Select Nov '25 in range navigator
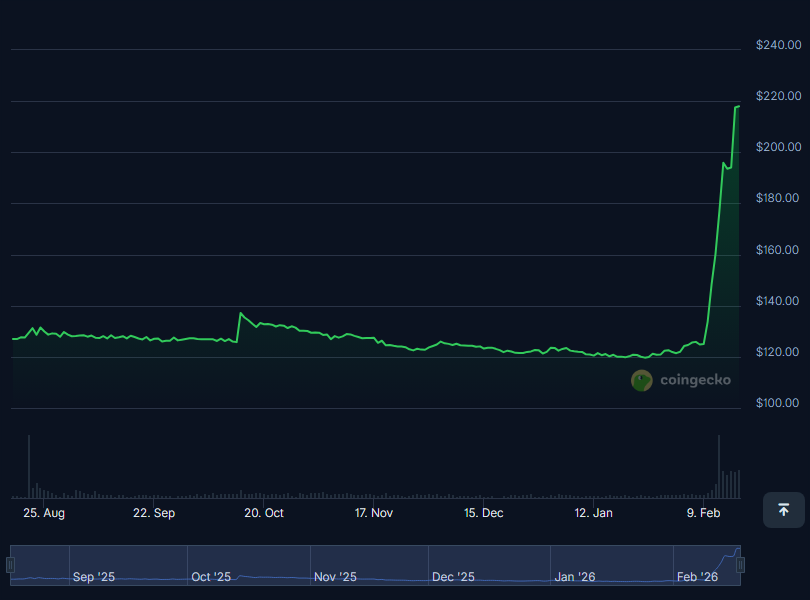This screenshot has height=600, width=810. 335,577
